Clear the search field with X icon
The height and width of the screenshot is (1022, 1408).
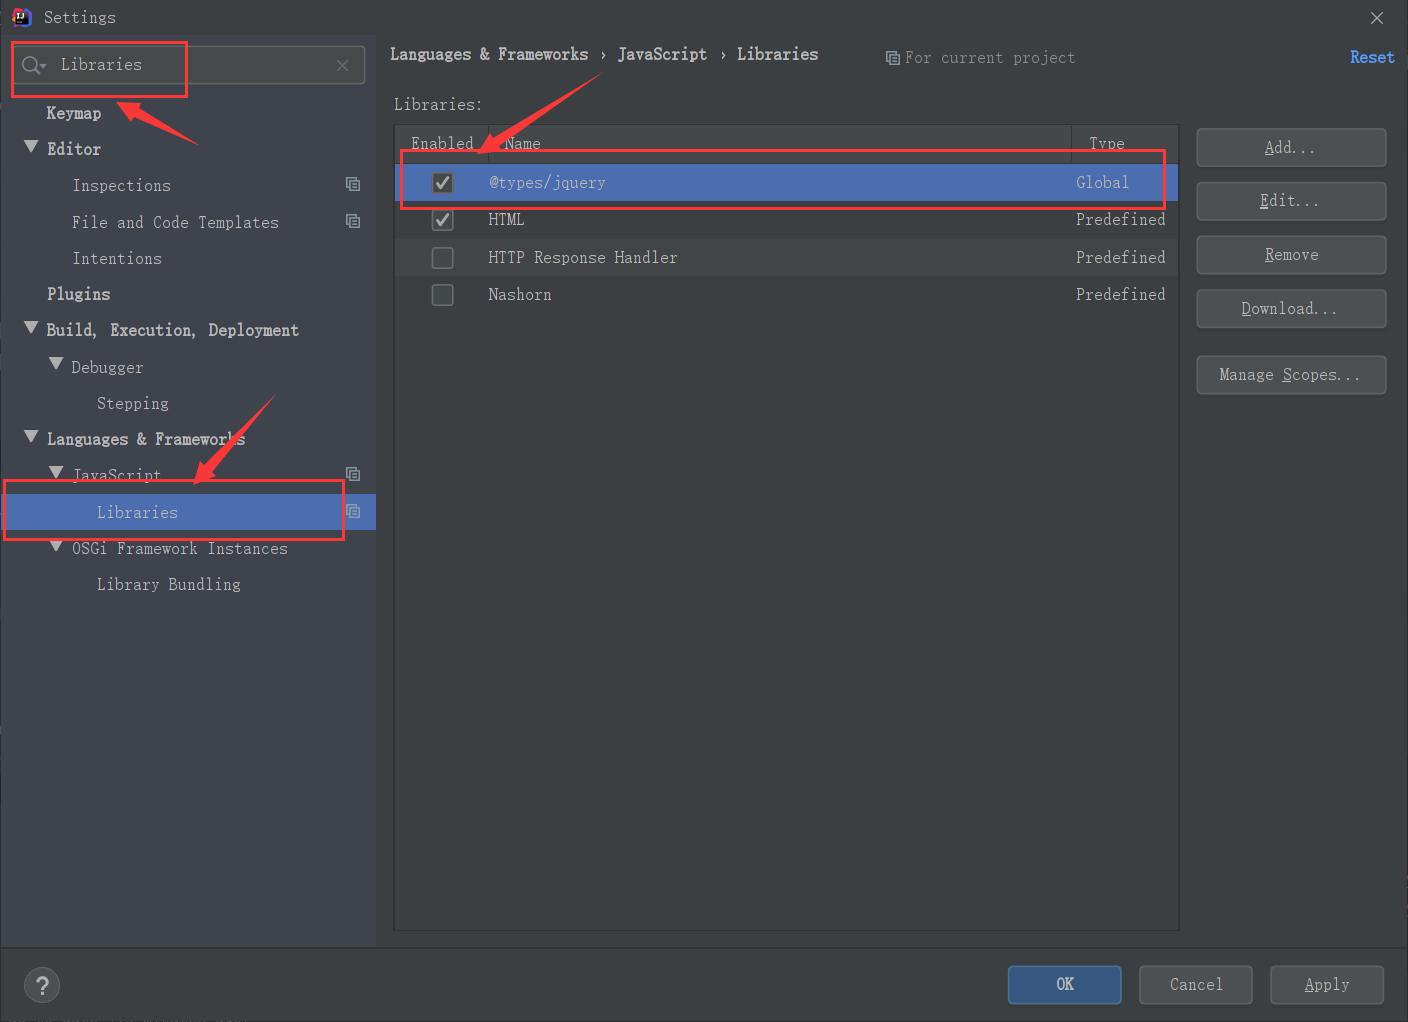[x=342, y=65]
